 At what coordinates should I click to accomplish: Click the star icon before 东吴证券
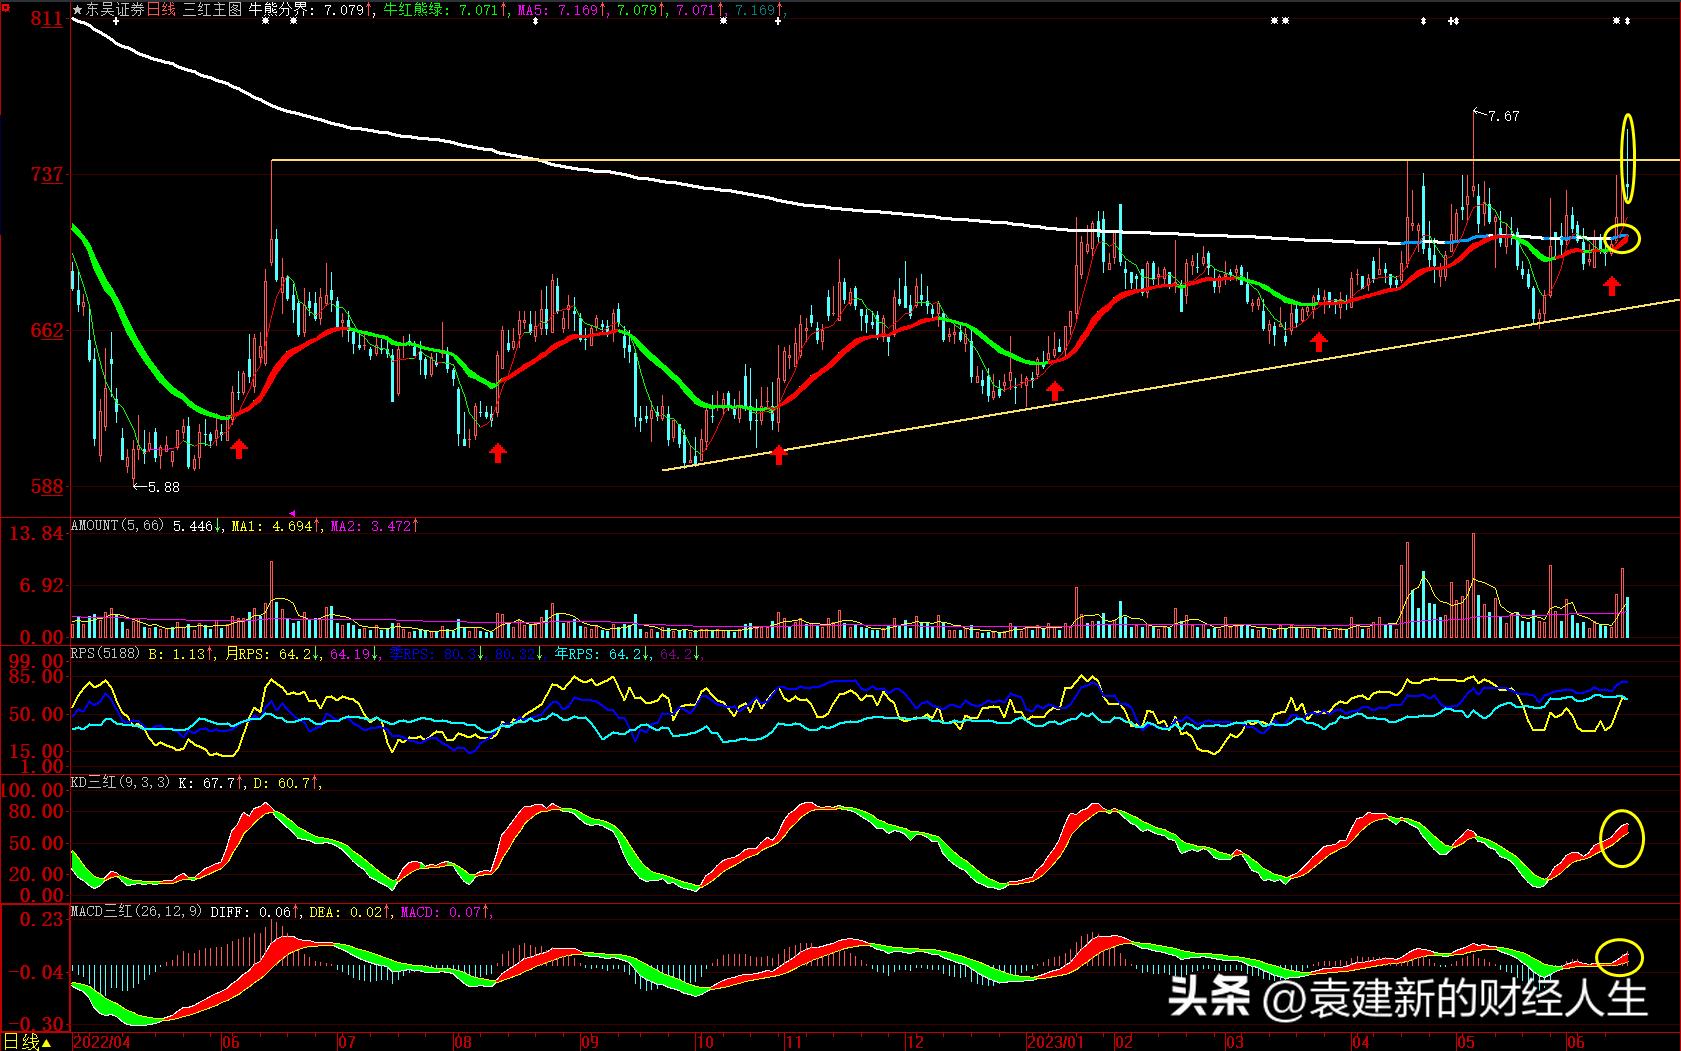[x=78, y=10]
